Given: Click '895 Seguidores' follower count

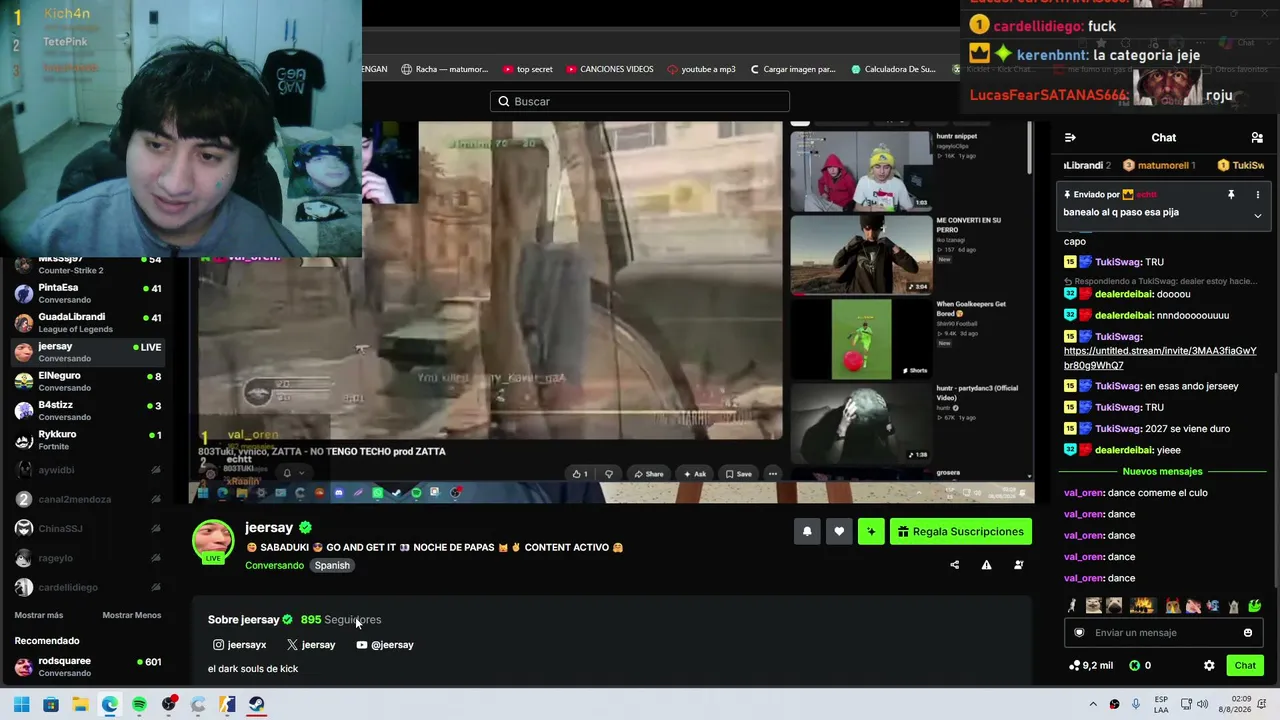Looking at the screenshot, I should point(341,620).
